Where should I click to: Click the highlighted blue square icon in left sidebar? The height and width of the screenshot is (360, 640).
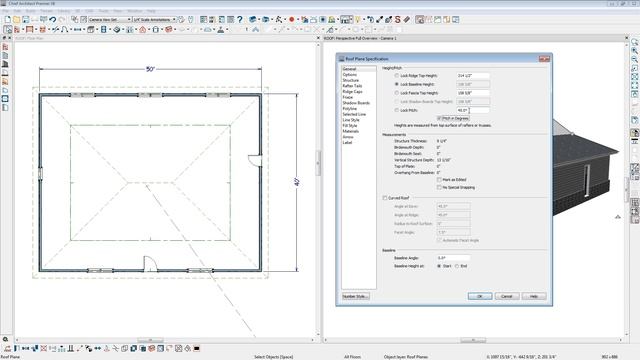(5, 99)
